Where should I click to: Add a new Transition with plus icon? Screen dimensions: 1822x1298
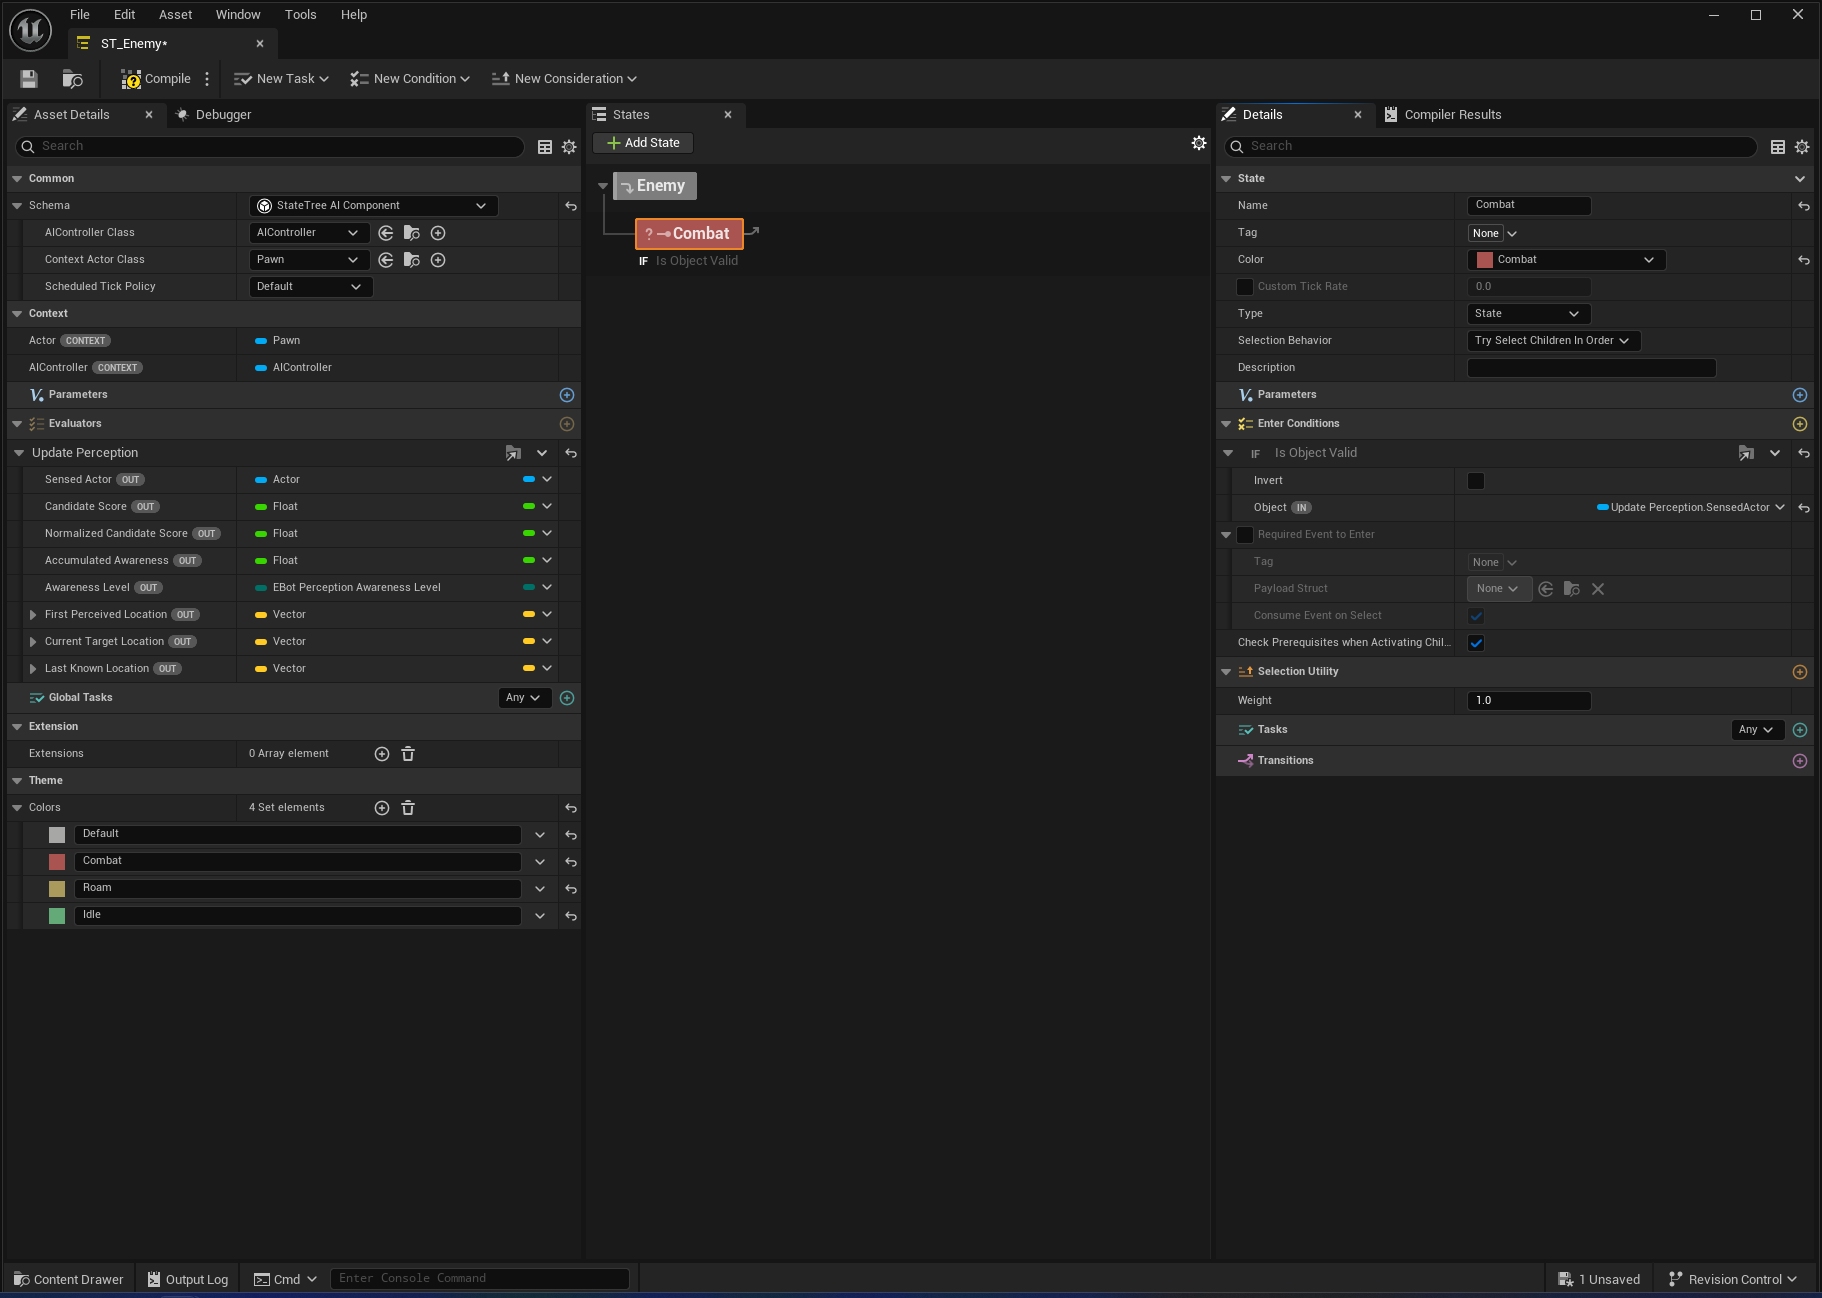[x=1799, y=761]
